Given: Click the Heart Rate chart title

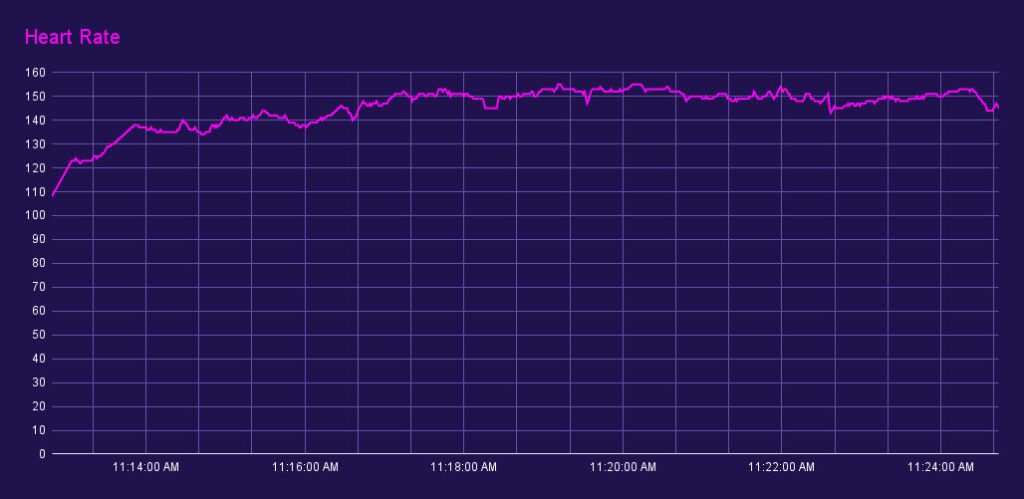Looking at the screenshot, I should [x=72, y=37].
